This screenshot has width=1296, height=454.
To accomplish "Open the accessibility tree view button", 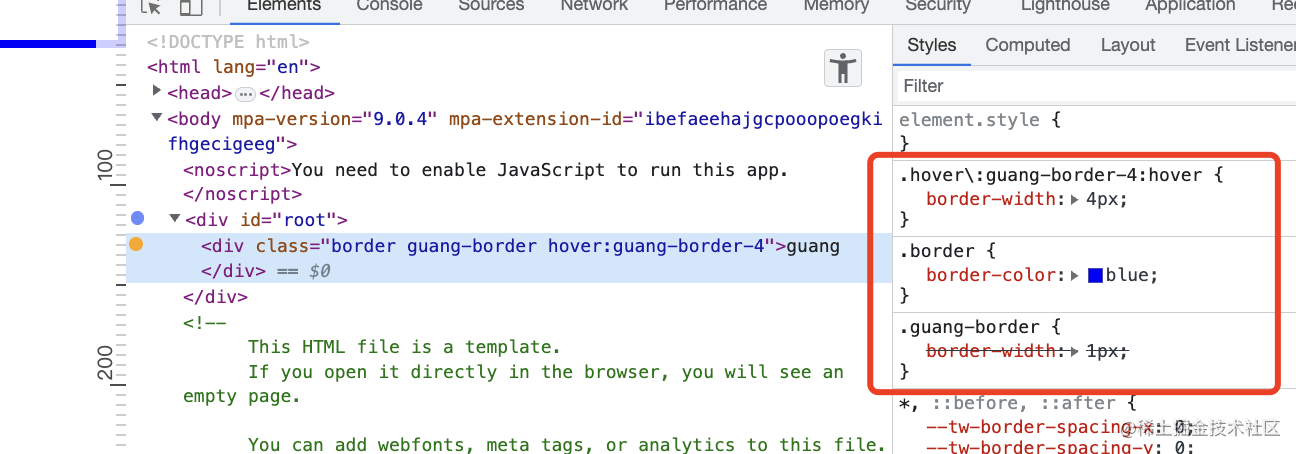I will click(x=843, y=68).
